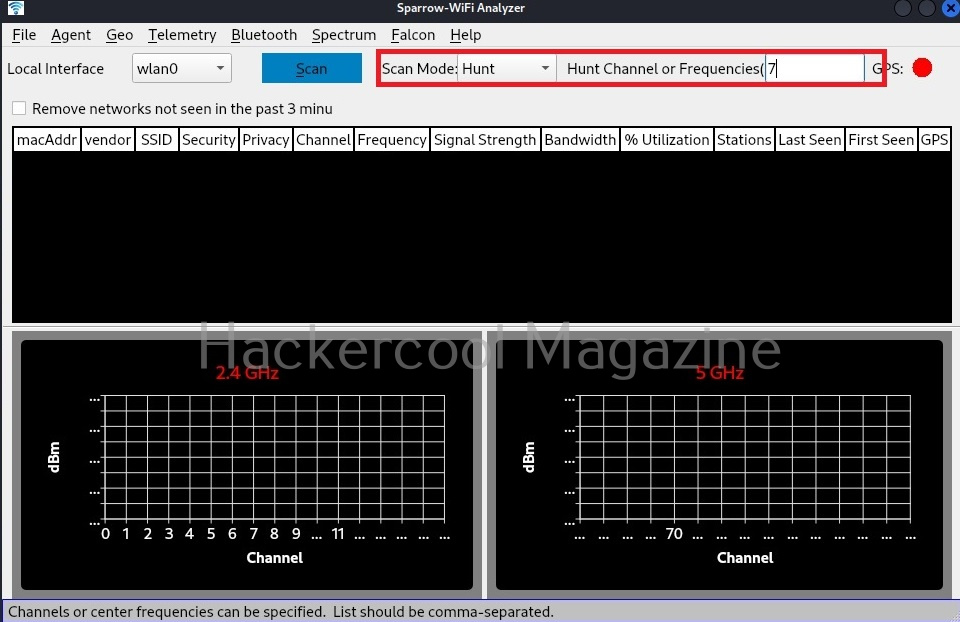The image size is (960, 622).
Task: Focus the Hunt Channel or Frequencies input field
Action: coord(815,69)
